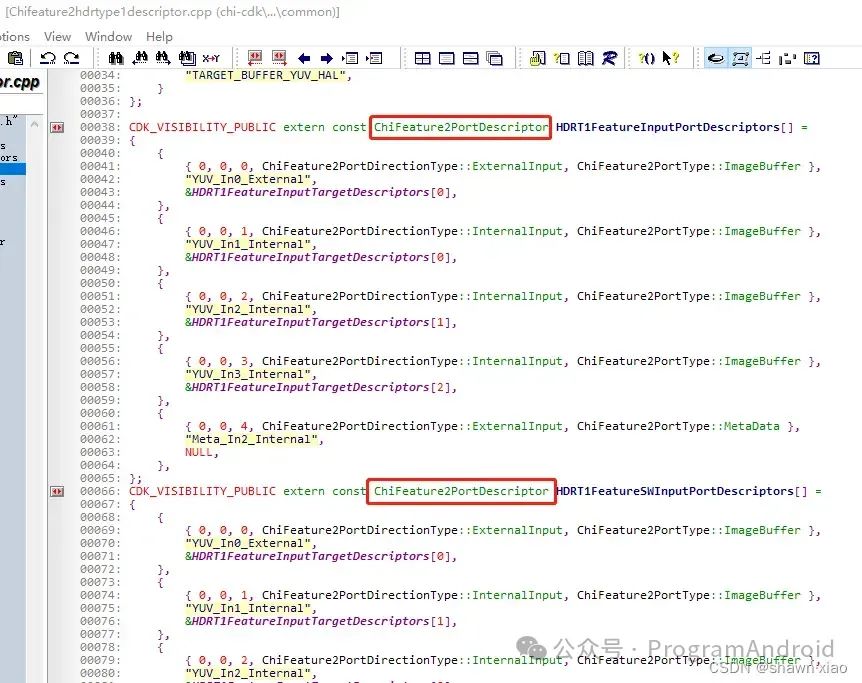
Task: Click HDRT1FeatureInputPortDescriptors[] identifier
Action: tap(675, 127)
